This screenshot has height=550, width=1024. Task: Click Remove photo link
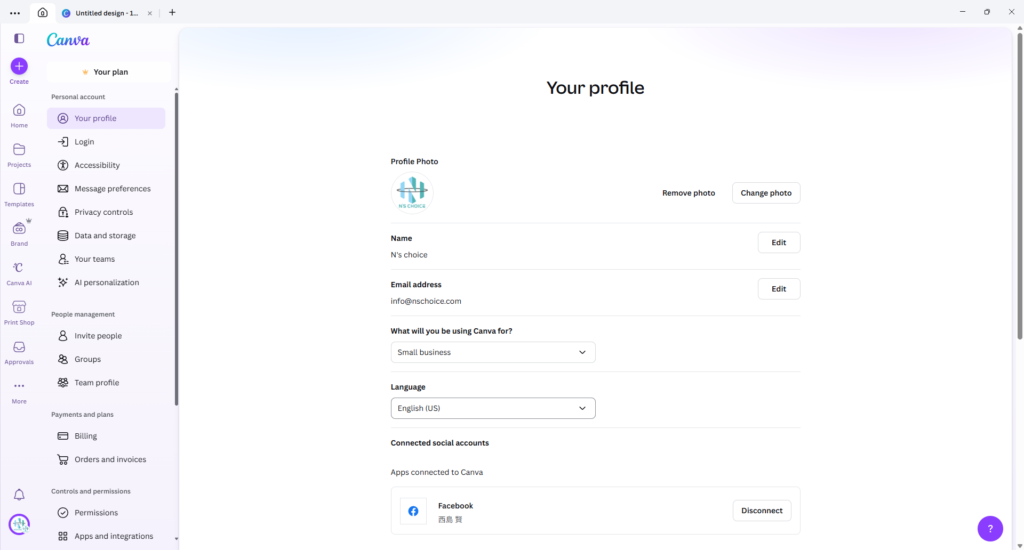click(688, 193)
